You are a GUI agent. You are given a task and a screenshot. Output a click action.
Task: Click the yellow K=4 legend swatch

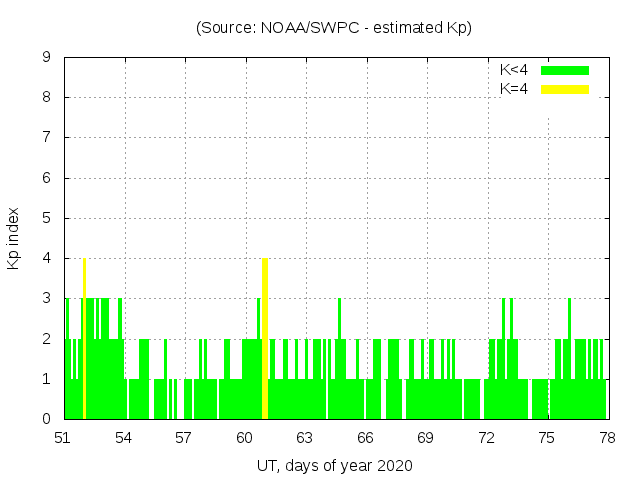tap(565, 89)
